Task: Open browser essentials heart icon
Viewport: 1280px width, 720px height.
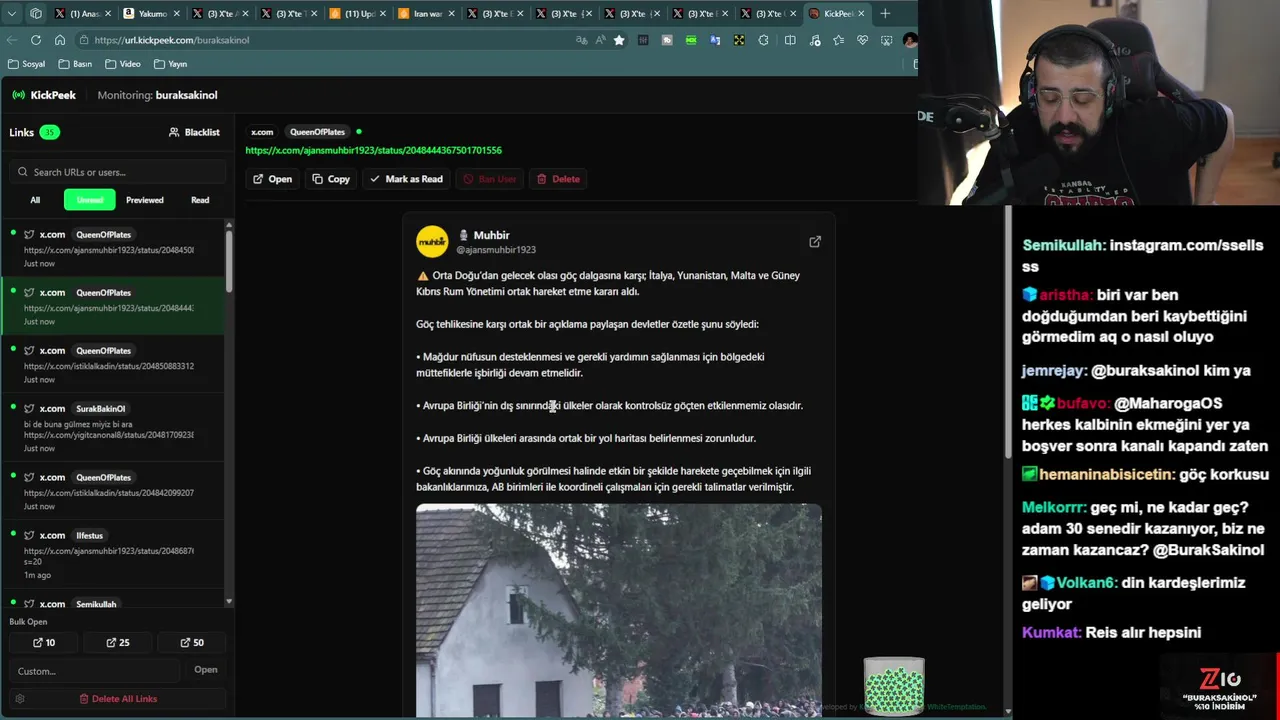Action: (862, 40)
